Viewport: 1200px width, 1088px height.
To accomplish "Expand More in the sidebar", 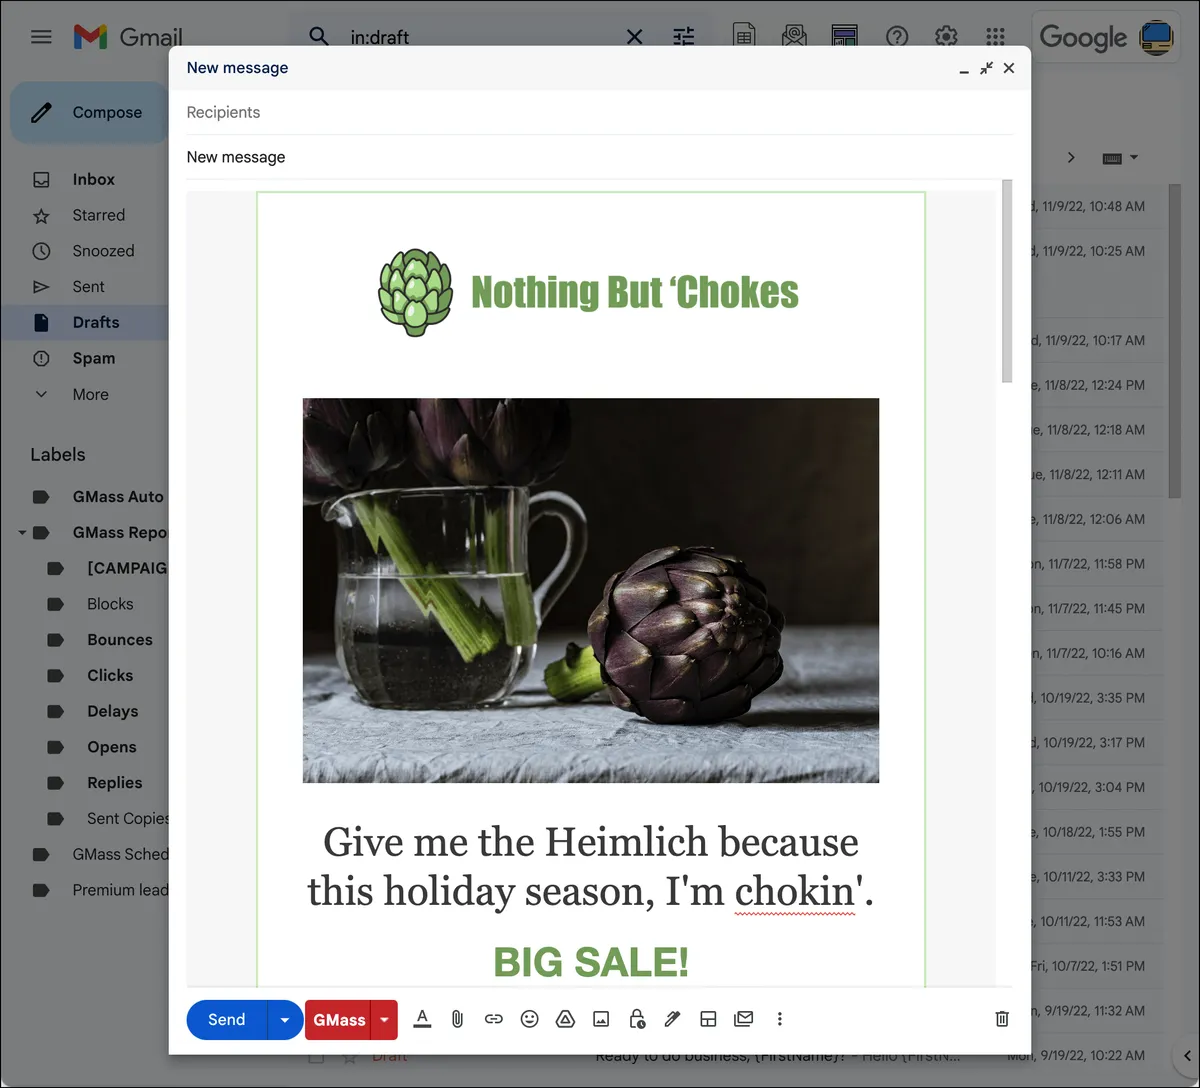I will click(x=90, y=394).
